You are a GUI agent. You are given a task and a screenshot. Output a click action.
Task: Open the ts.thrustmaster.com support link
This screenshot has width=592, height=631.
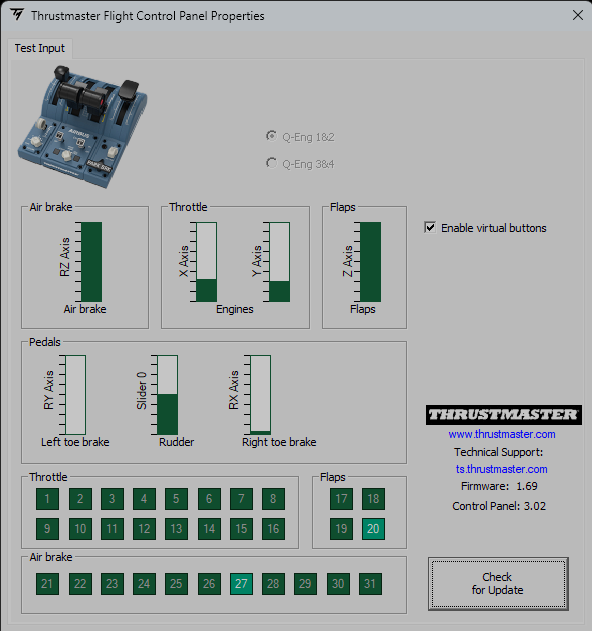[x=501, y=469]
